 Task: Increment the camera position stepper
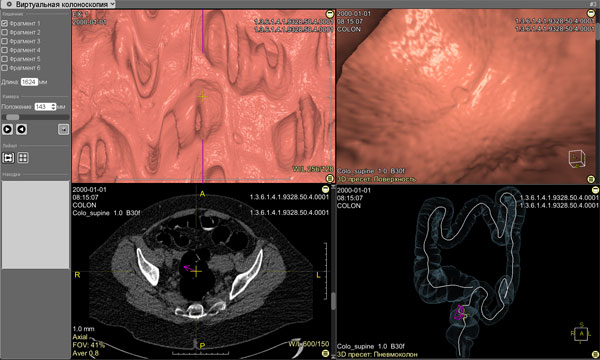click(x=54, y=105)
